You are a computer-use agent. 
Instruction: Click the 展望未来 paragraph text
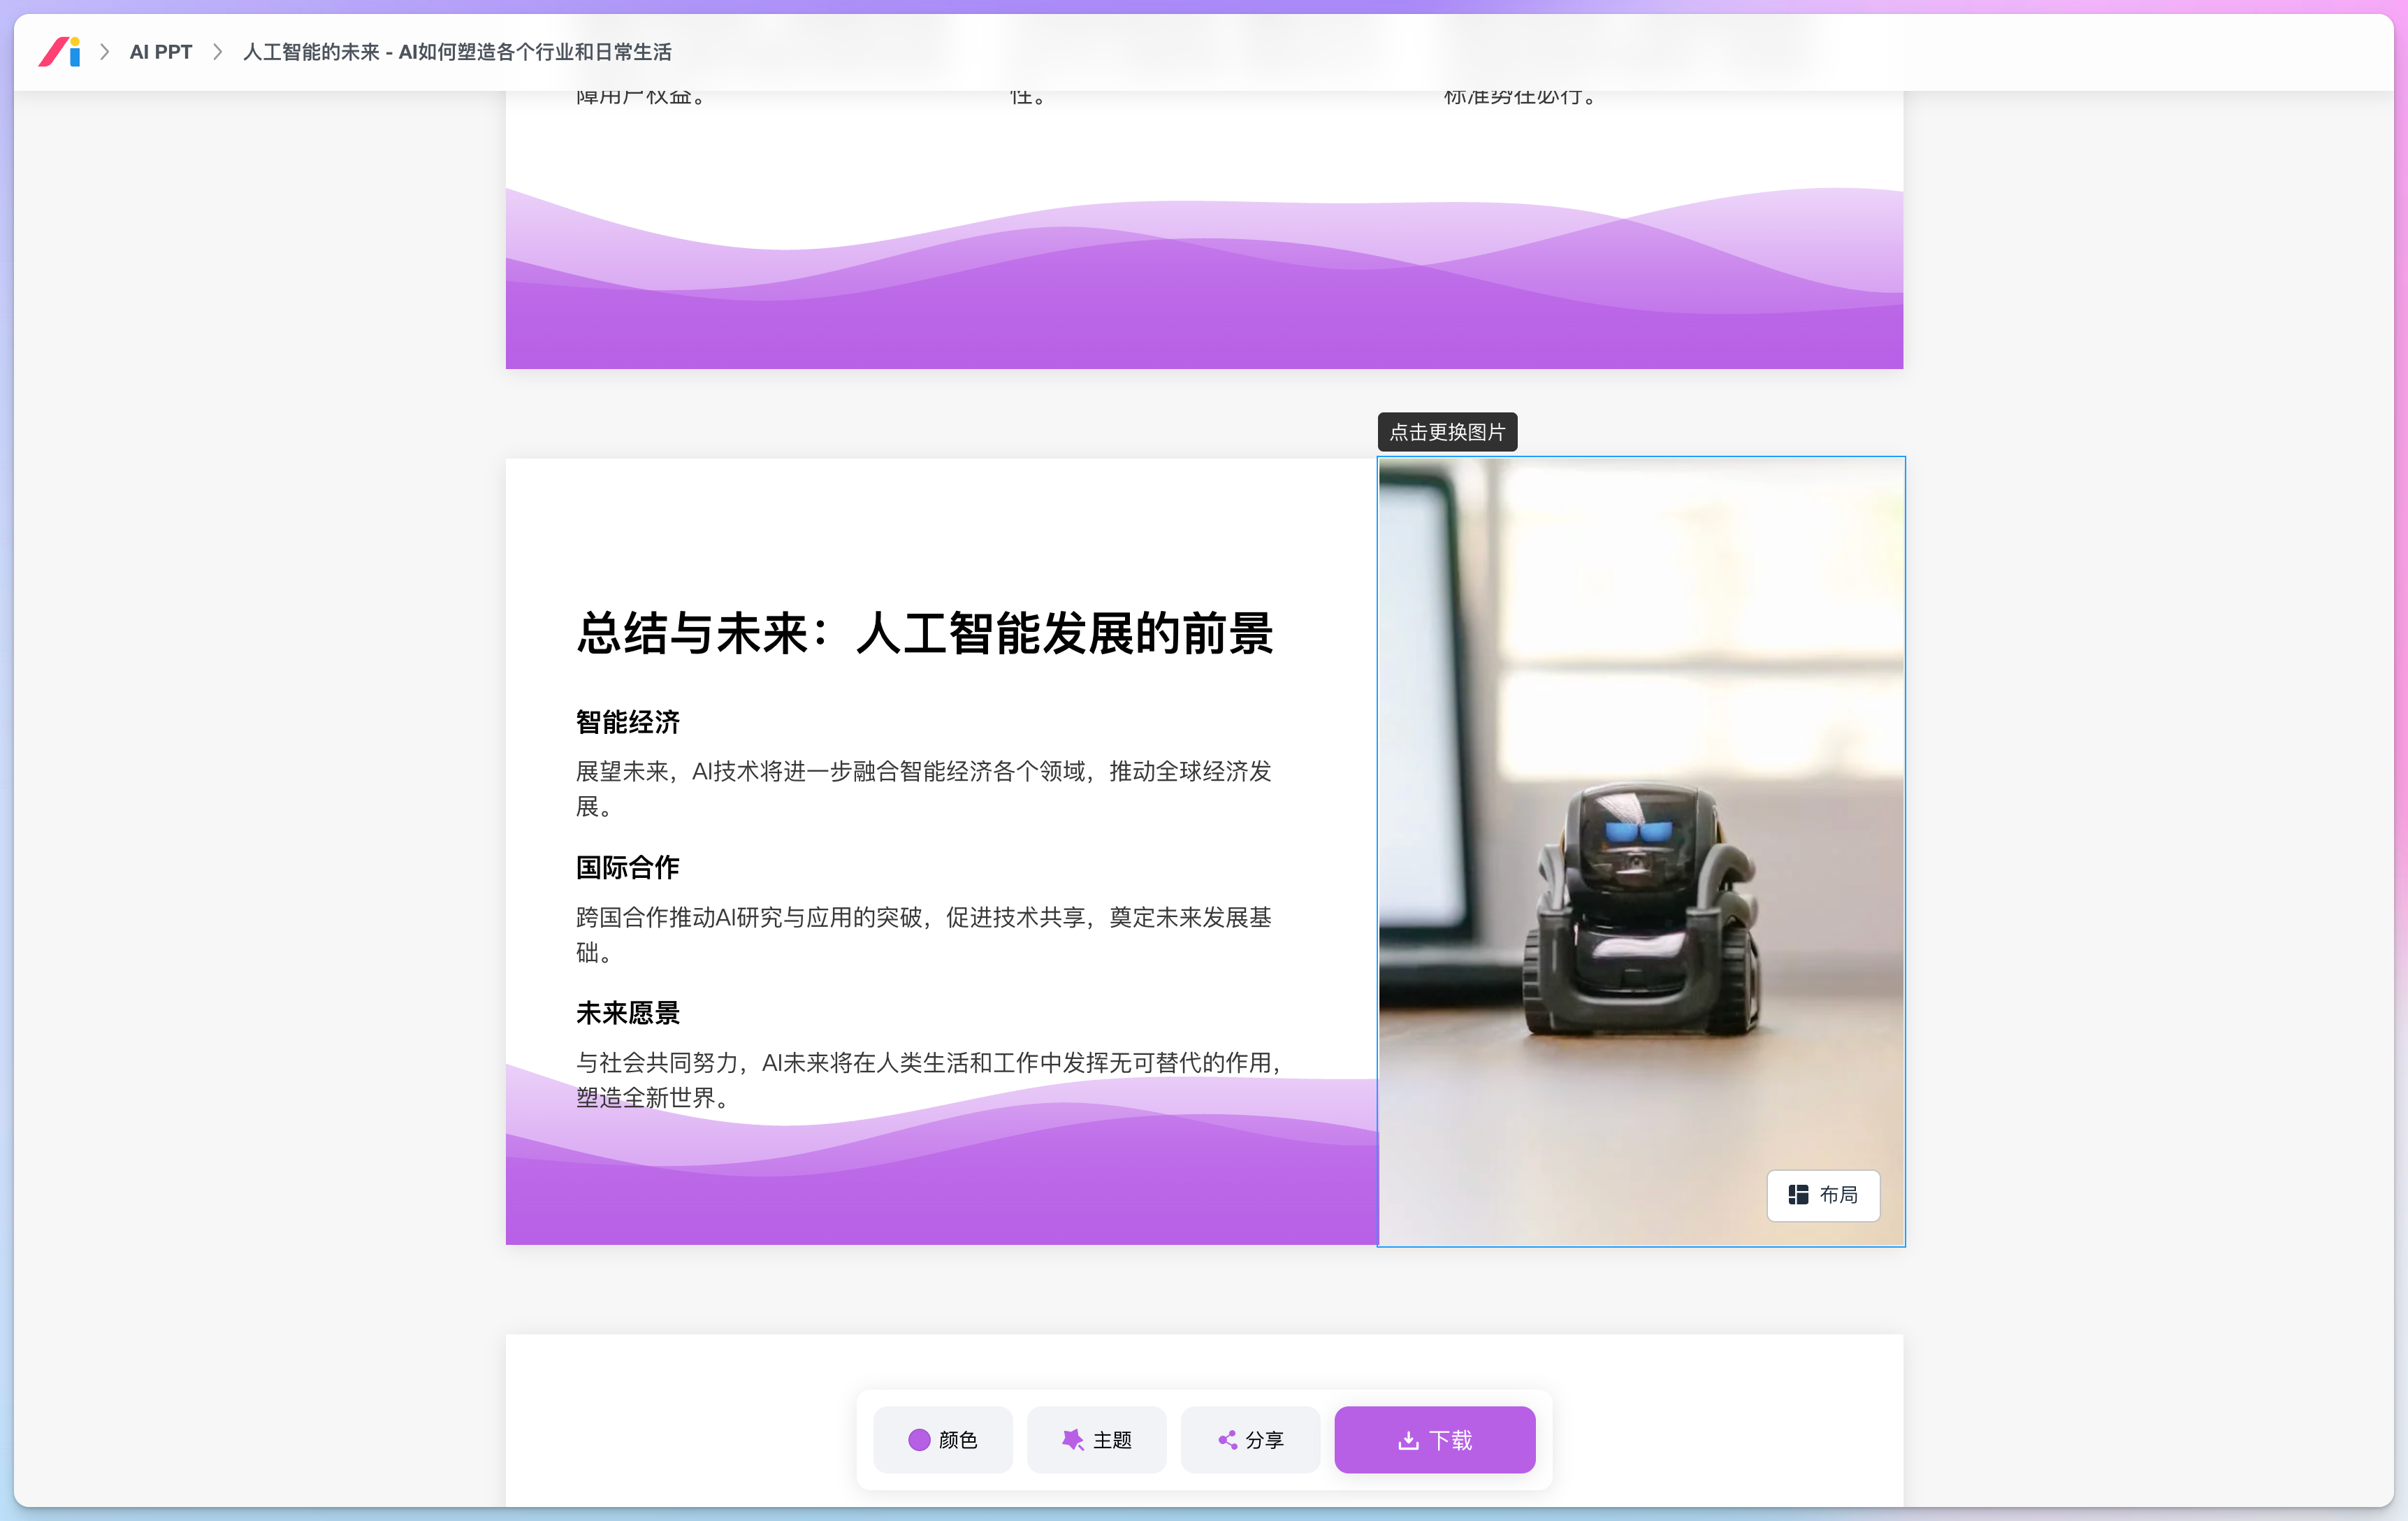923,788
